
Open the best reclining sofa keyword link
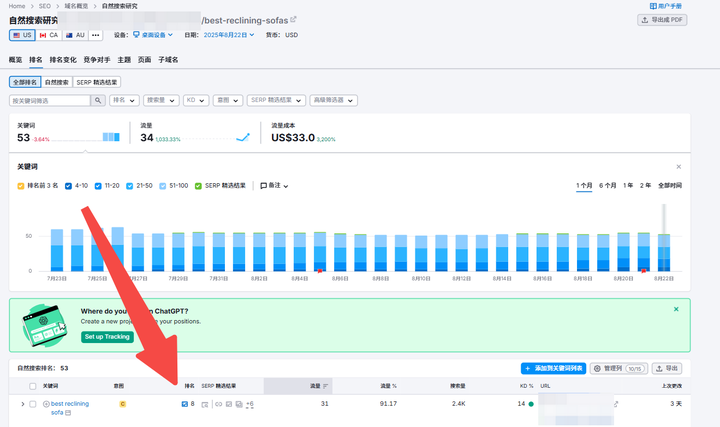click(70, 408)
